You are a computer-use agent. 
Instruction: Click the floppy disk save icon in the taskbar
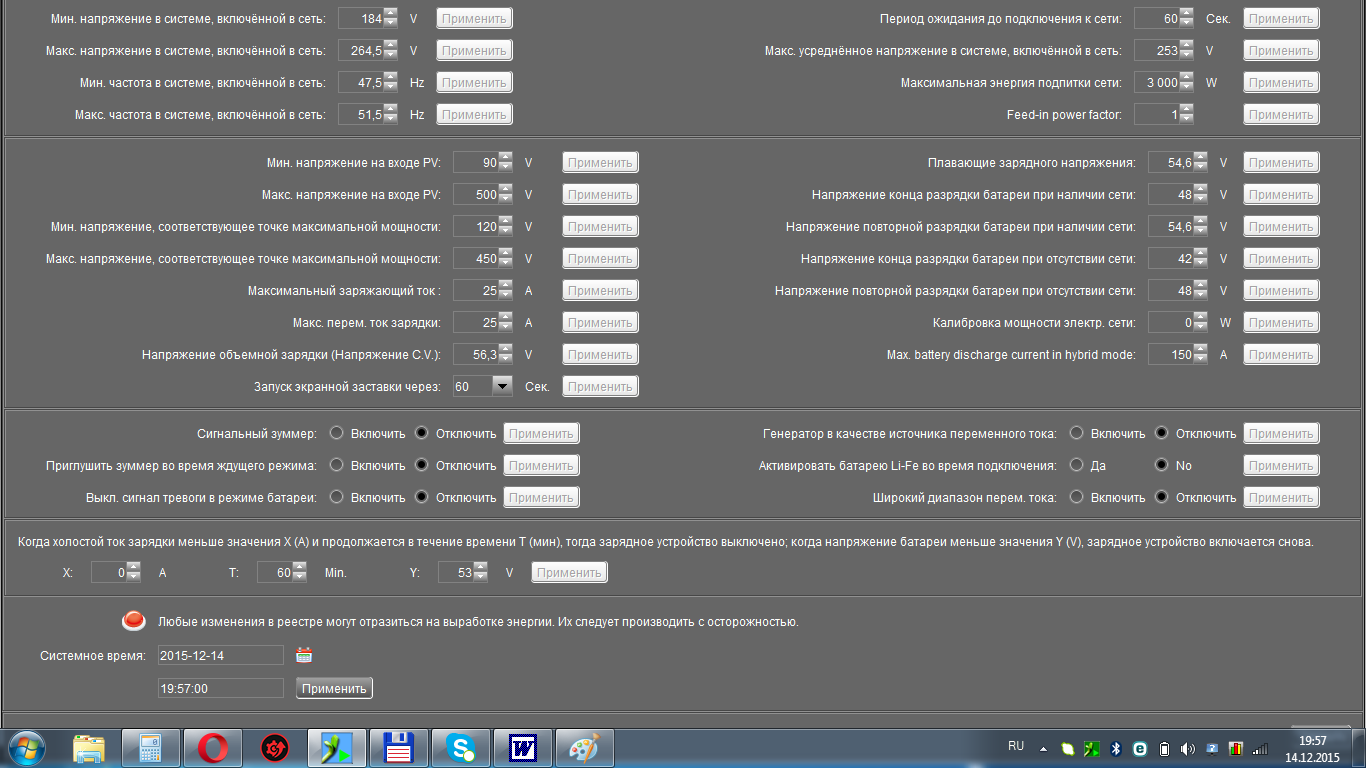coord(399,748)
